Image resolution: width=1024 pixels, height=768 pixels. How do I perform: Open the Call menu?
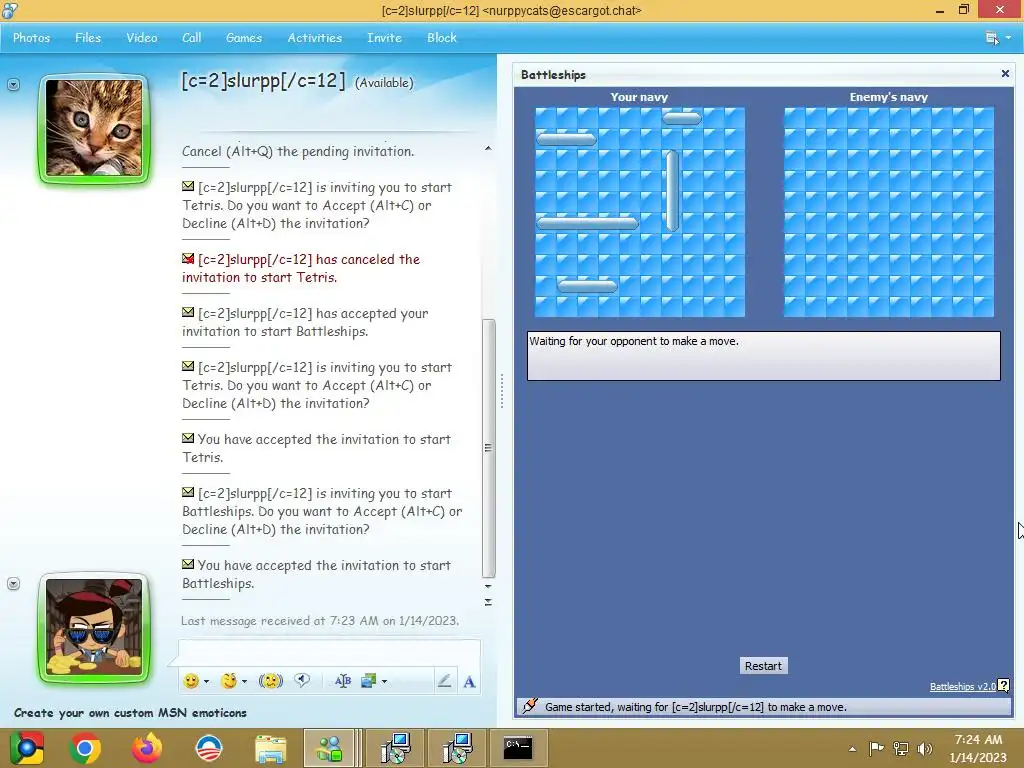click(191, 38)
